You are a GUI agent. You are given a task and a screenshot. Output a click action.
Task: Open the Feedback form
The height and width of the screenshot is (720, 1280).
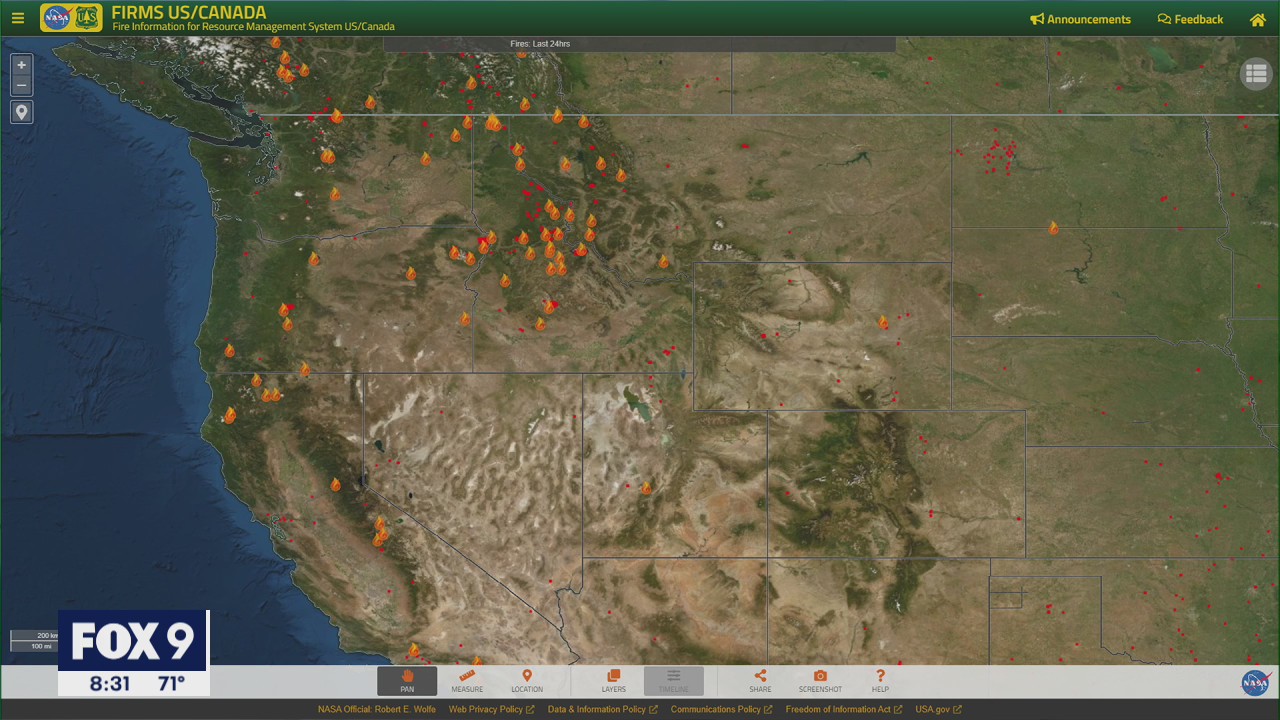[x=1190, y=19]
